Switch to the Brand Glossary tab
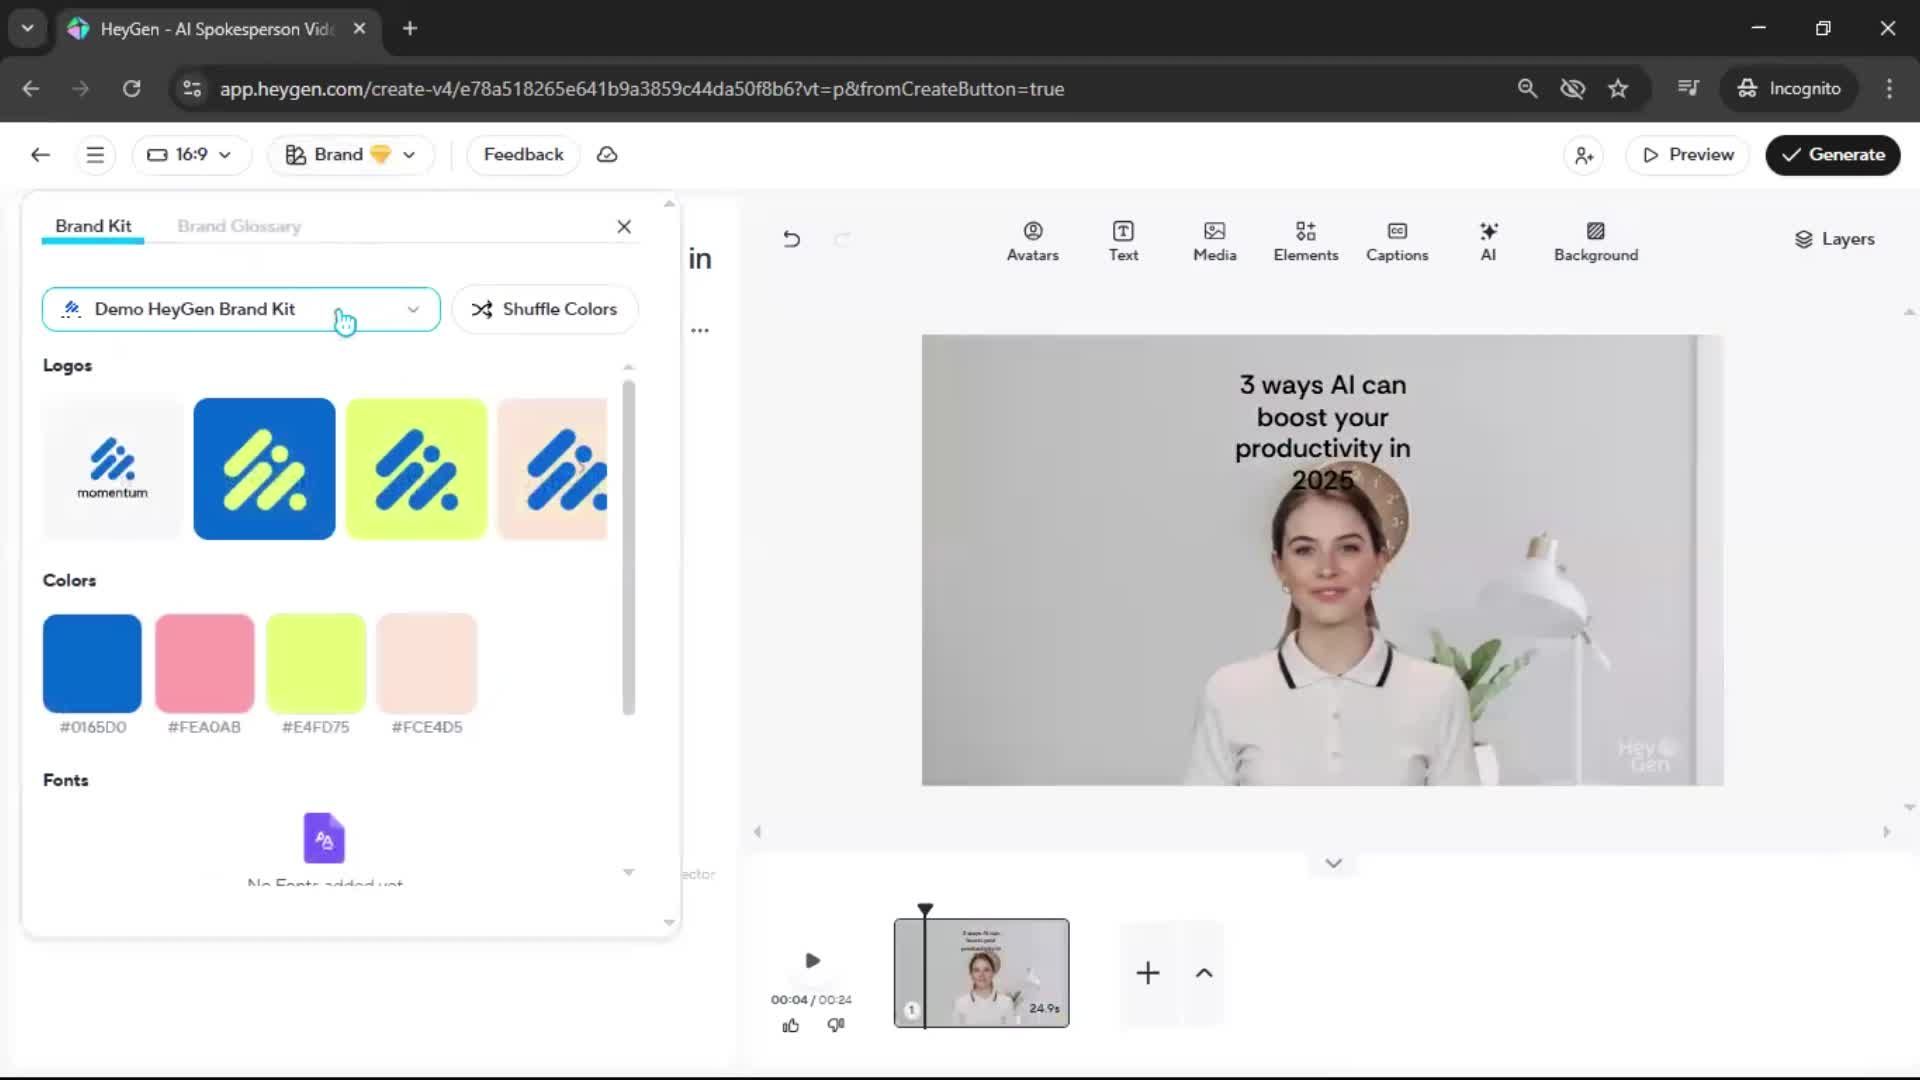 [239, 226]
